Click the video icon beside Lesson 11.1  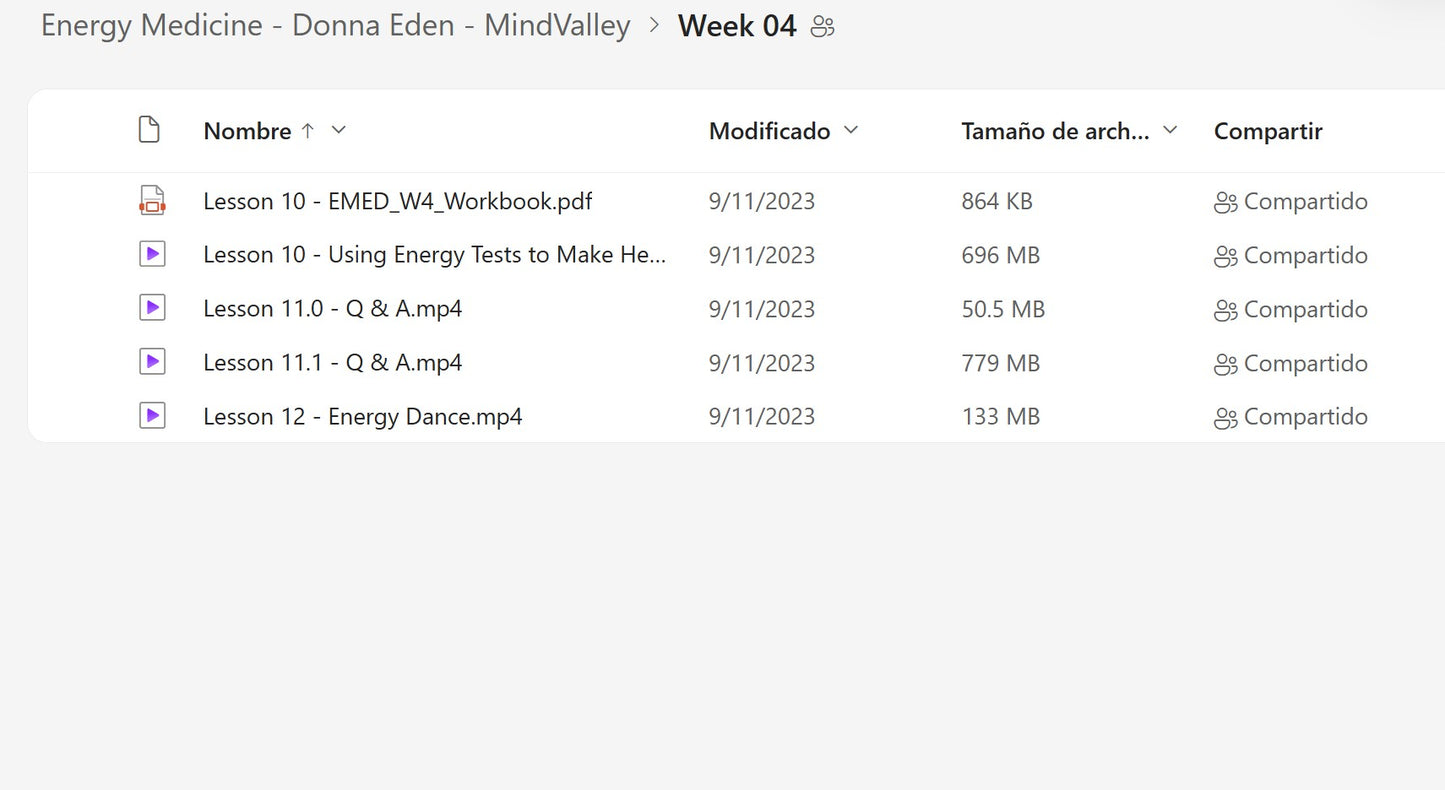[x=152, y=362]
